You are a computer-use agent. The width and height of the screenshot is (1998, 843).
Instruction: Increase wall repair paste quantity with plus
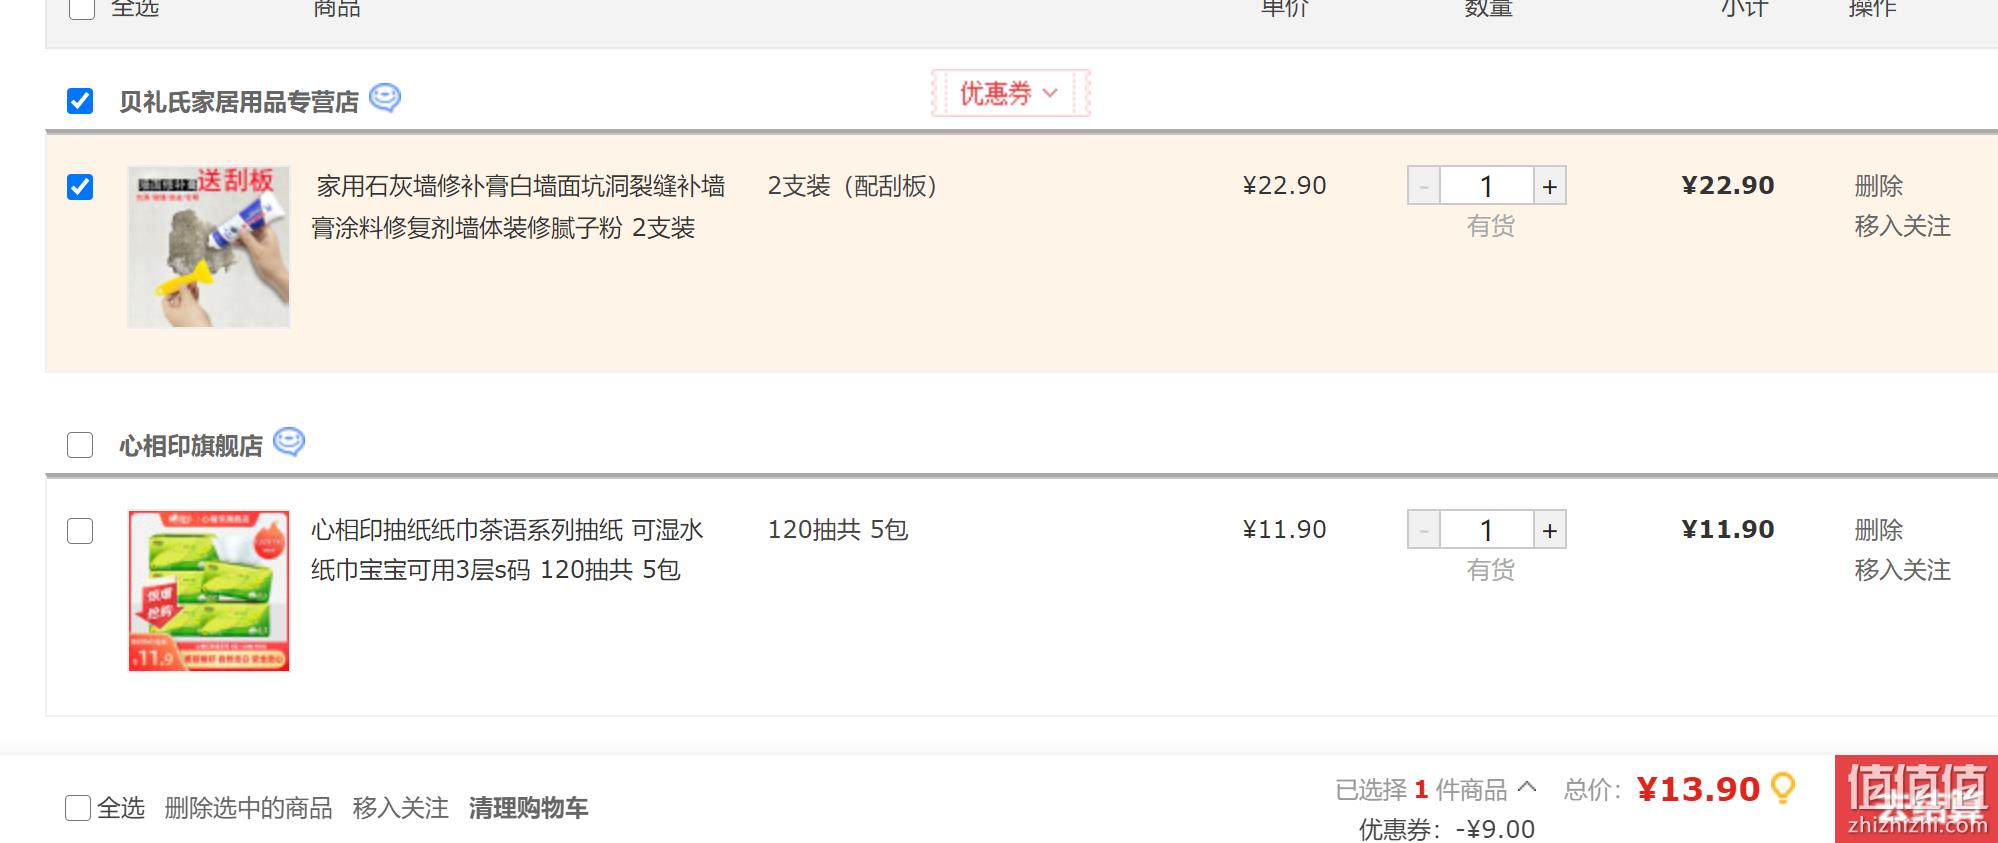pyautogui.click(x=1549, y=186)
